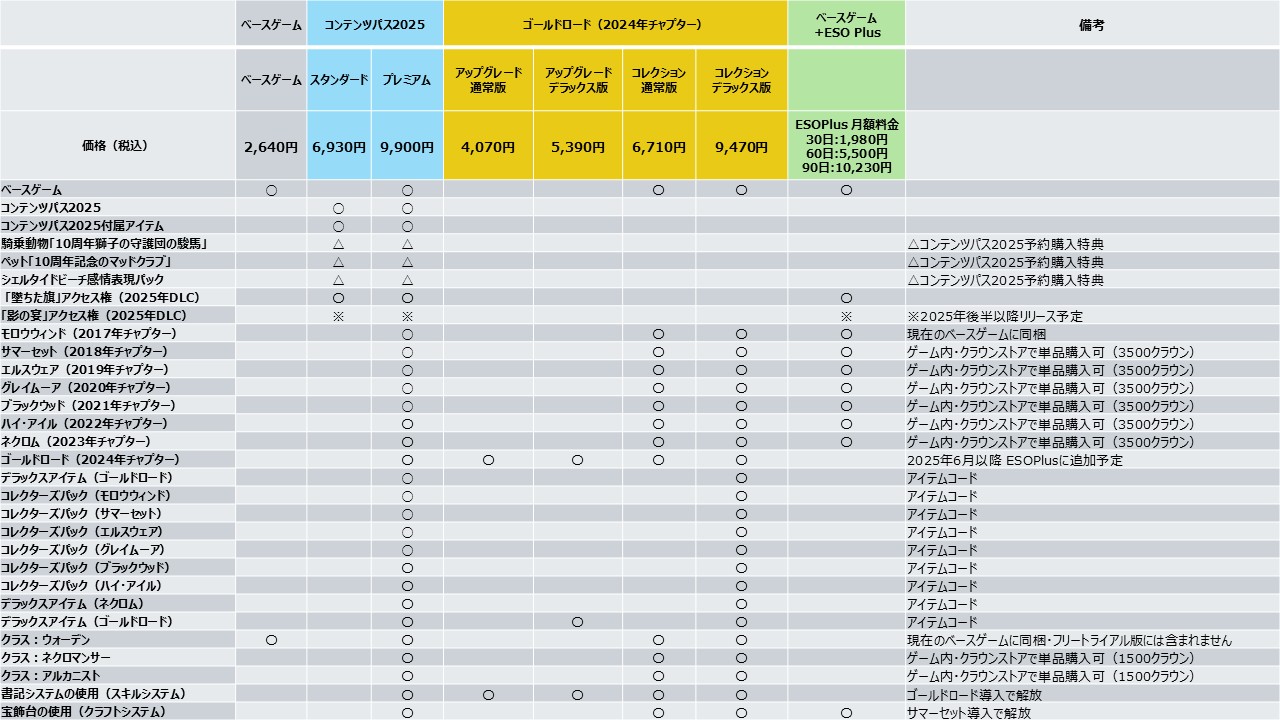Select the モロウウィンド（2017年チャプター） row label
This screenshot has height=720, width=1280.
point(89,334)
